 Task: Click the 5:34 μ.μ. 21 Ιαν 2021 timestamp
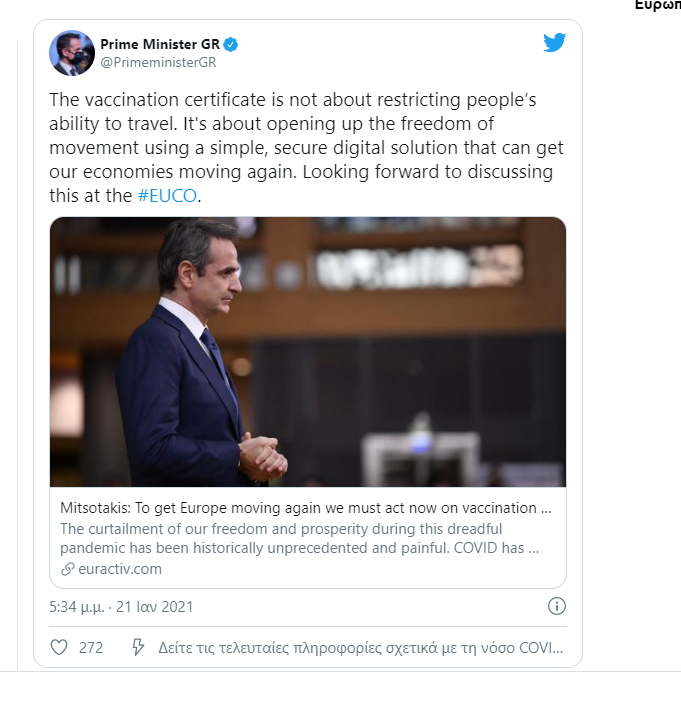pyautogui.click(x=121, y=607)
